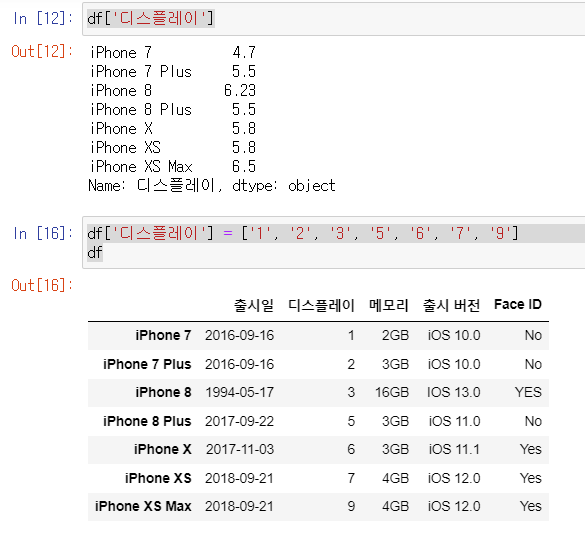585x536 pixels.
Task: Select the iPhone XS row index in table
Action: tap(158, 478)
